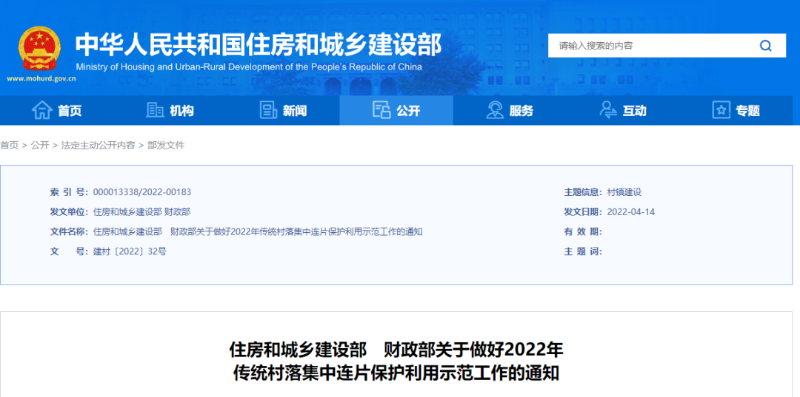The image size is (800, 397).
Task: Click the document-lock icon beside 公开
Action: pos(381,110)
